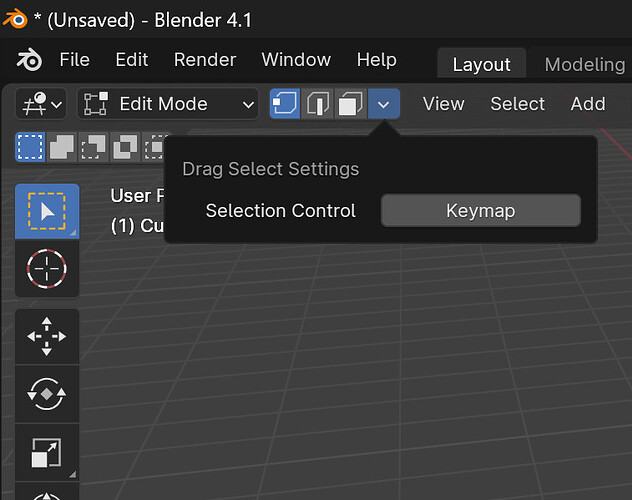Enable edge select mode
632x500 pixels.
[318, 104]
